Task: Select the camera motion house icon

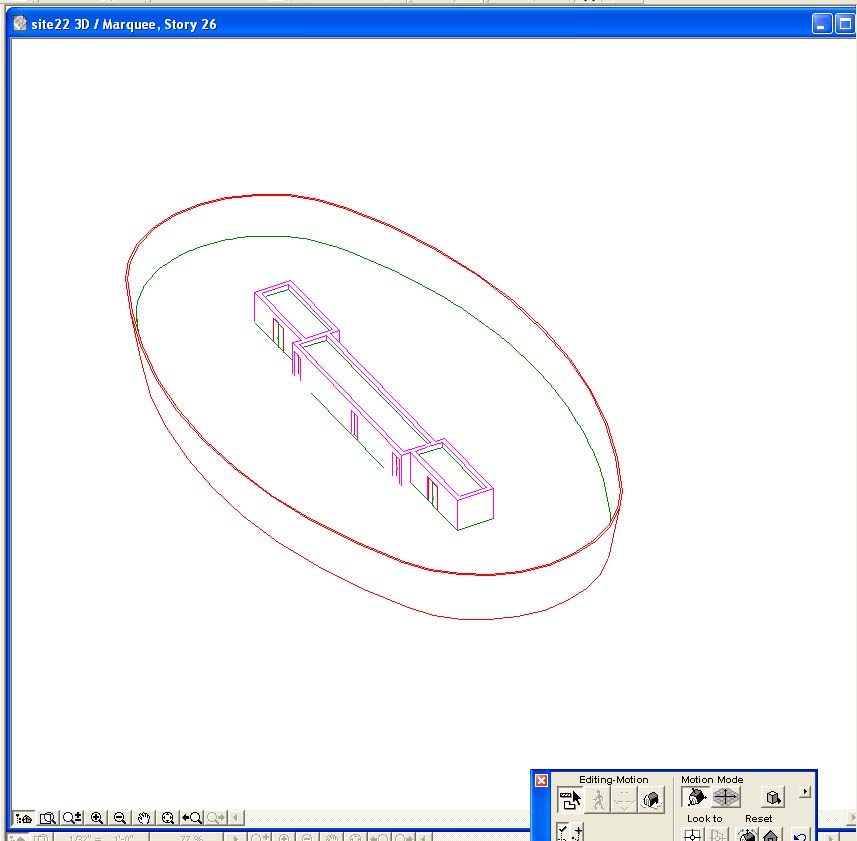Action: click(x=696, y=797)
